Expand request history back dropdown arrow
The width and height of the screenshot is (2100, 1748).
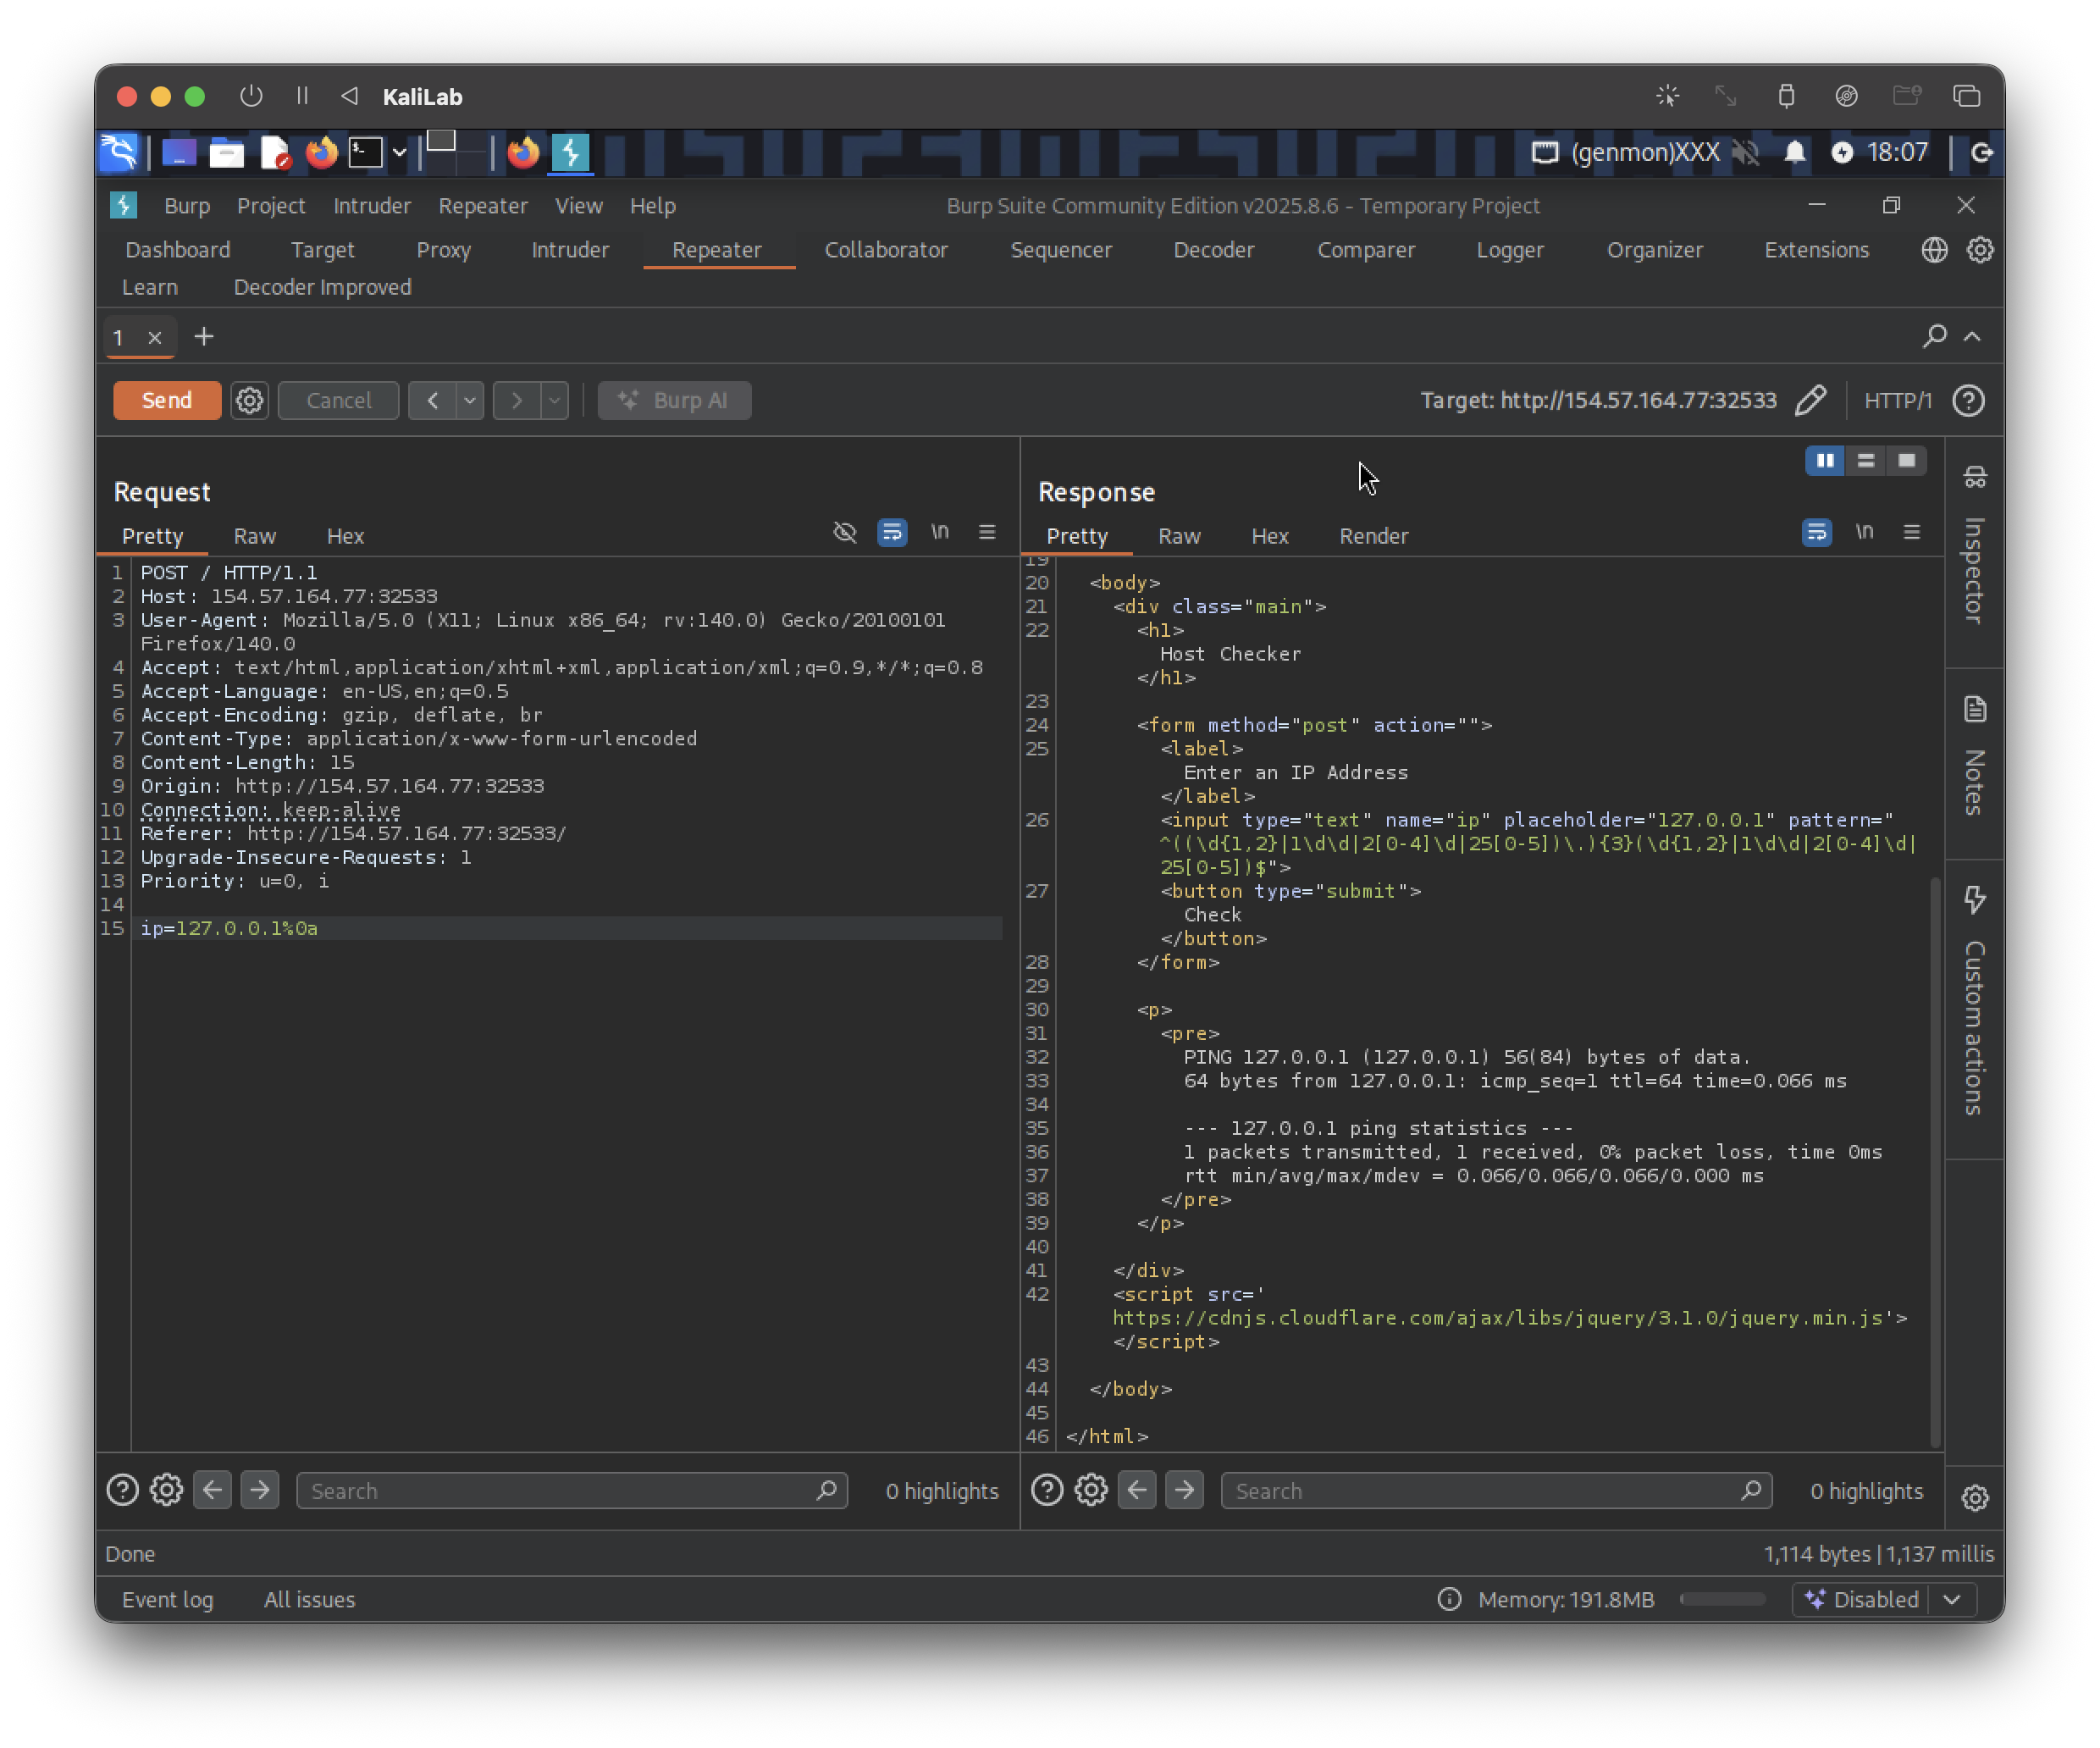pos(469,400)
